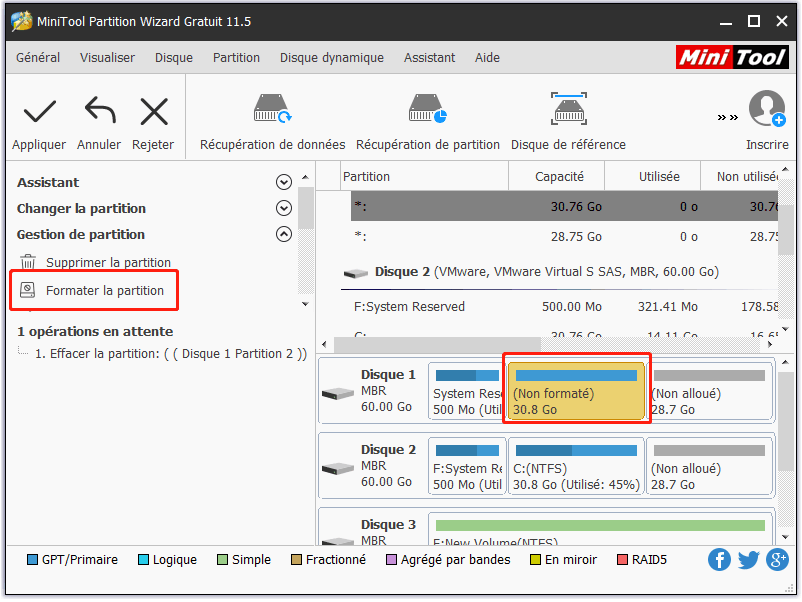Open the Aide menu
802x602 pixels.
coord(487,58)
